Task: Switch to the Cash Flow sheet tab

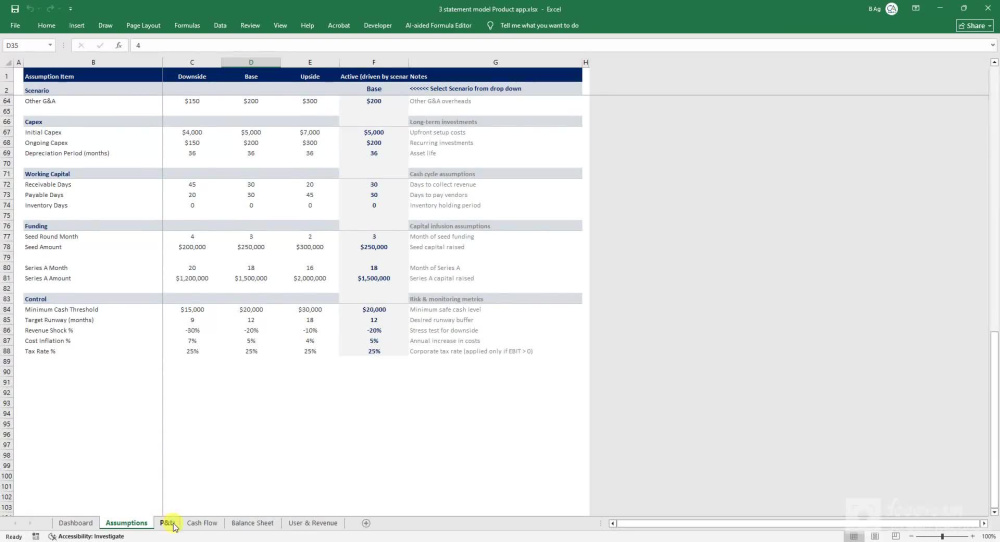Action: pyautogui.click(x=202, y=523)
